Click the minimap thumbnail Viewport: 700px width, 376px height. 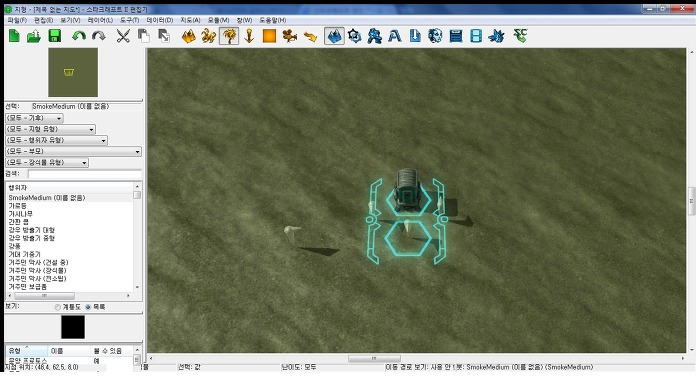(x=73, y=72)
